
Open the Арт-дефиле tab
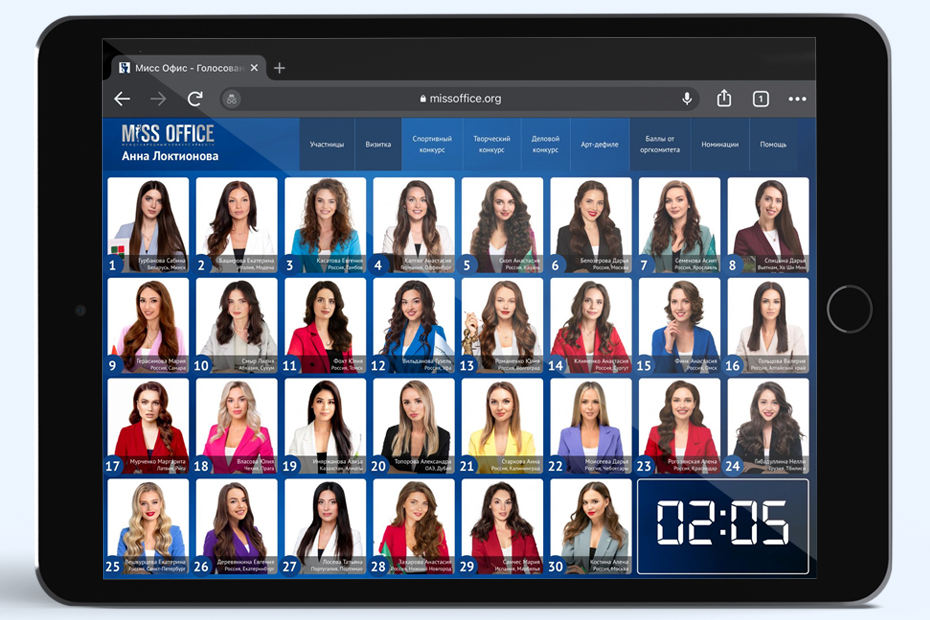tap(600, 144)
